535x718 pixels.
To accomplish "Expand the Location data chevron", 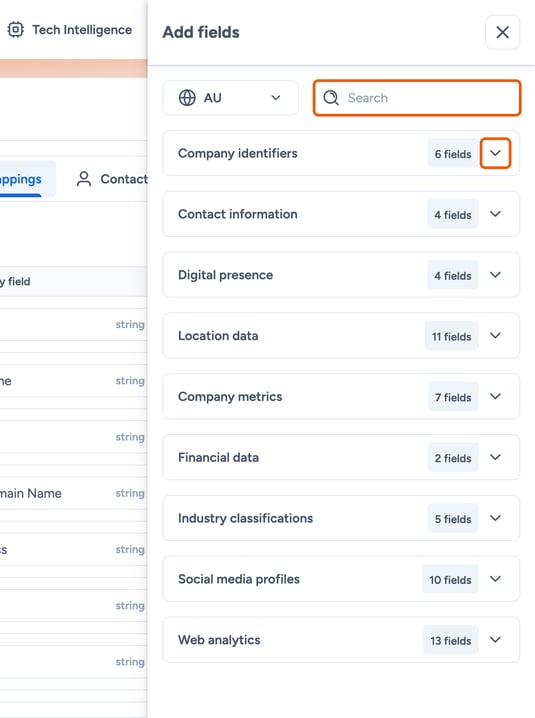I will click(495, 336).
